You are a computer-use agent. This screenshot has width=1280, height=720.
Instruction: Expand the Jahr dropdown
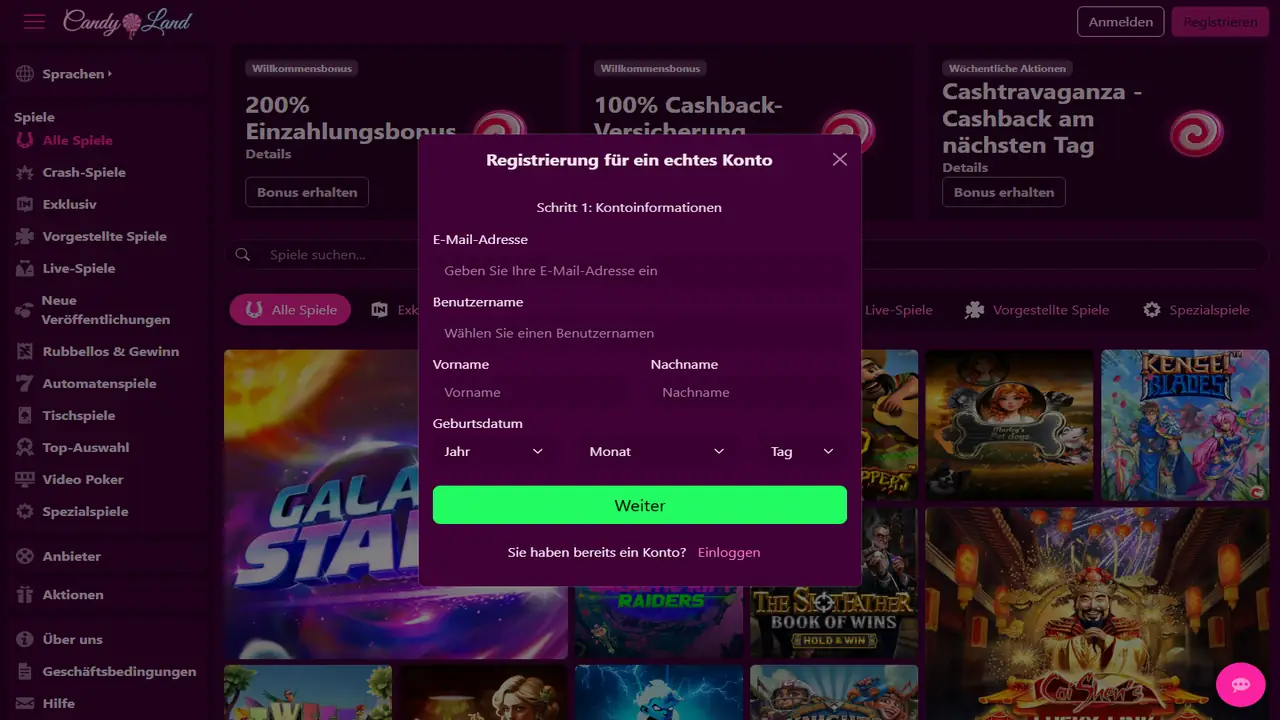493,451
